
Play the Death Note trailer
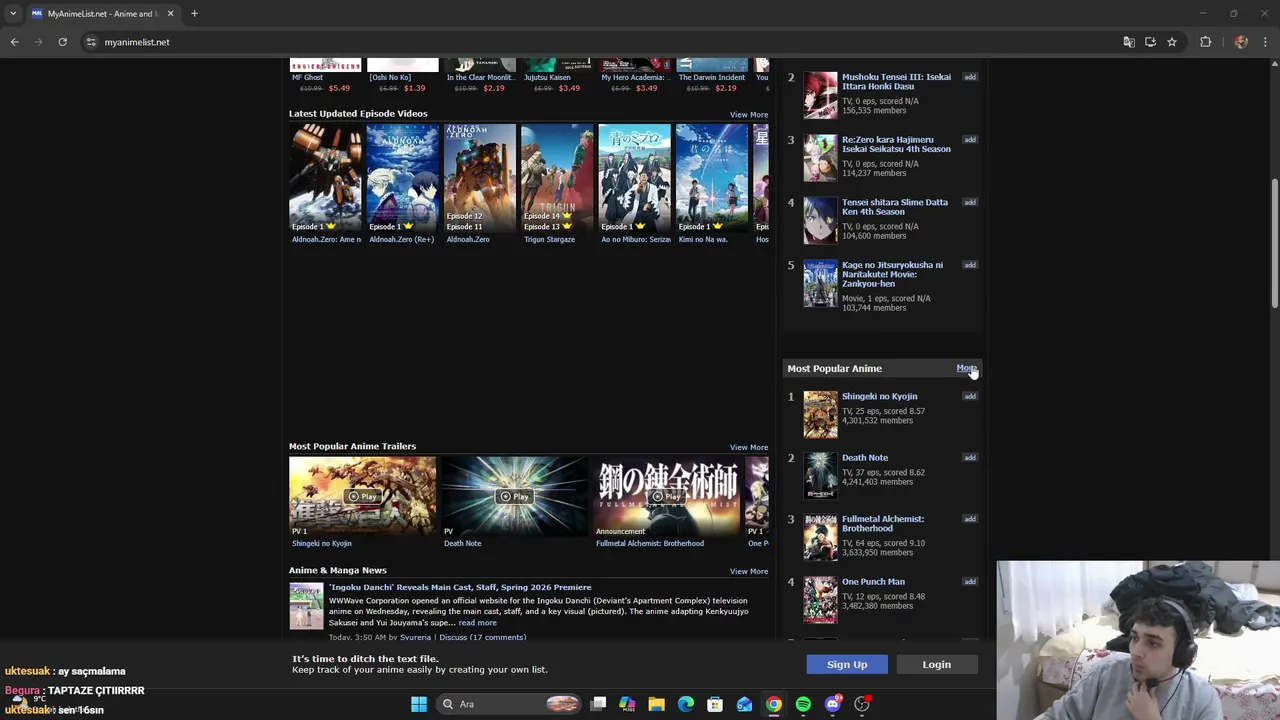coord(514,496)
